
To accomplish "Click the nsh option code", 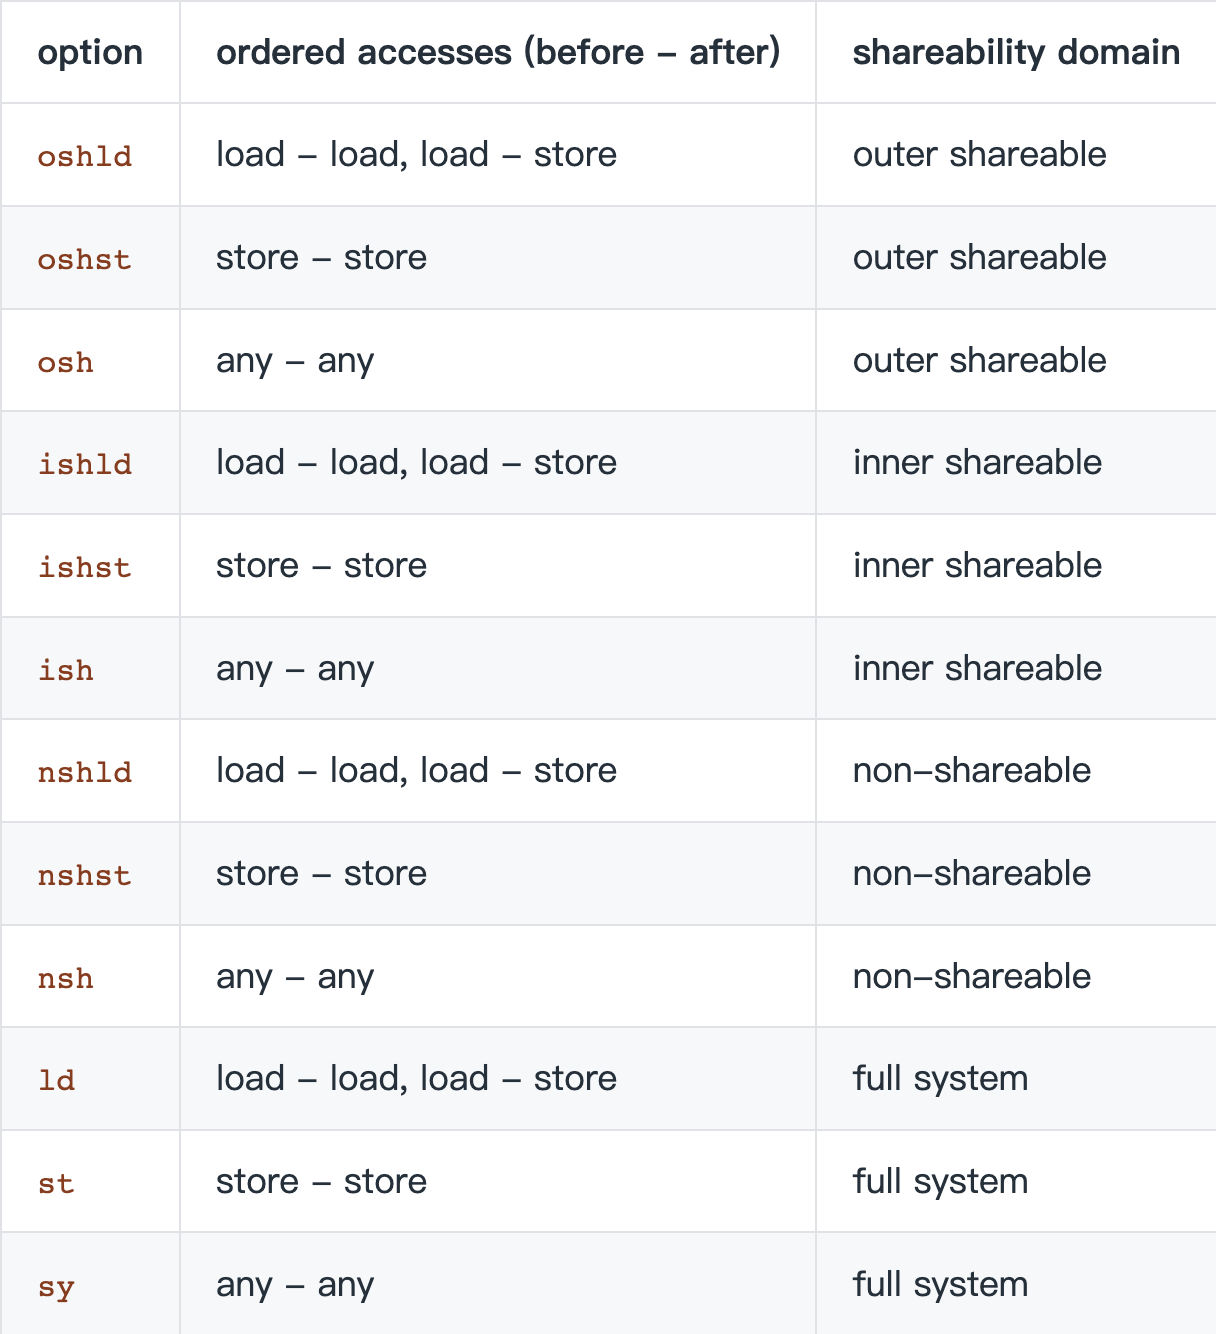I will coord(66,978).
